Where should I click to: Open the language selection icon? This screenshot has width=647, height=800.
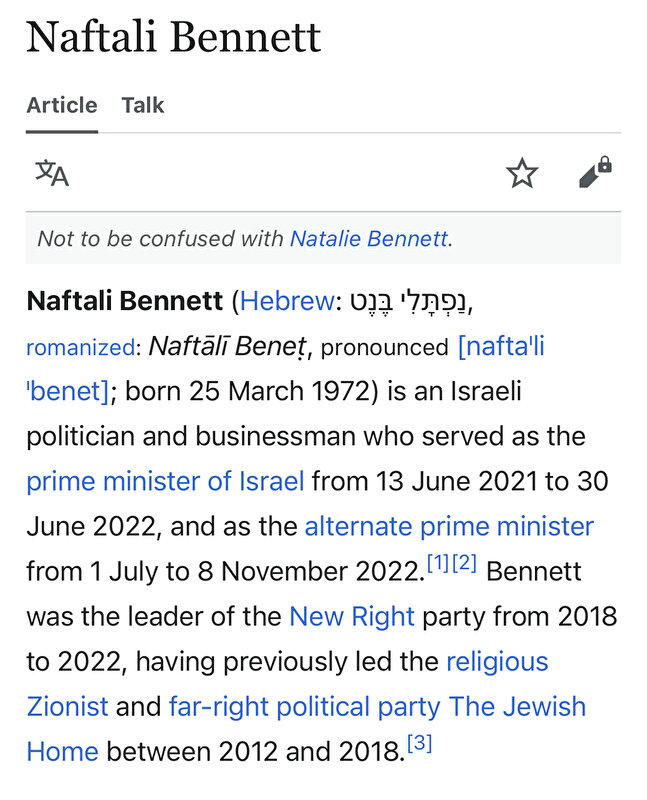pyautogui.click(x=52, y=173)
